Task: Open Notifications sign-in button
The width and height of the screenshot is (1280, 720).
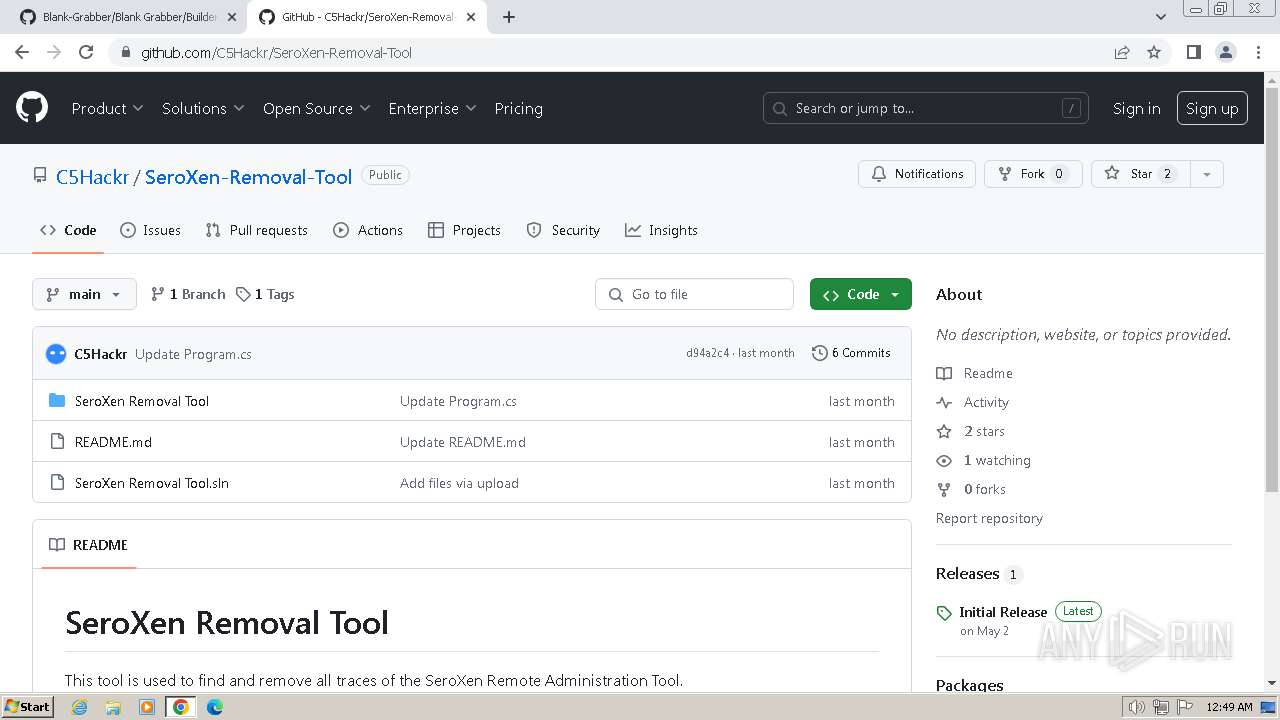Action: (x=917, y=174)
